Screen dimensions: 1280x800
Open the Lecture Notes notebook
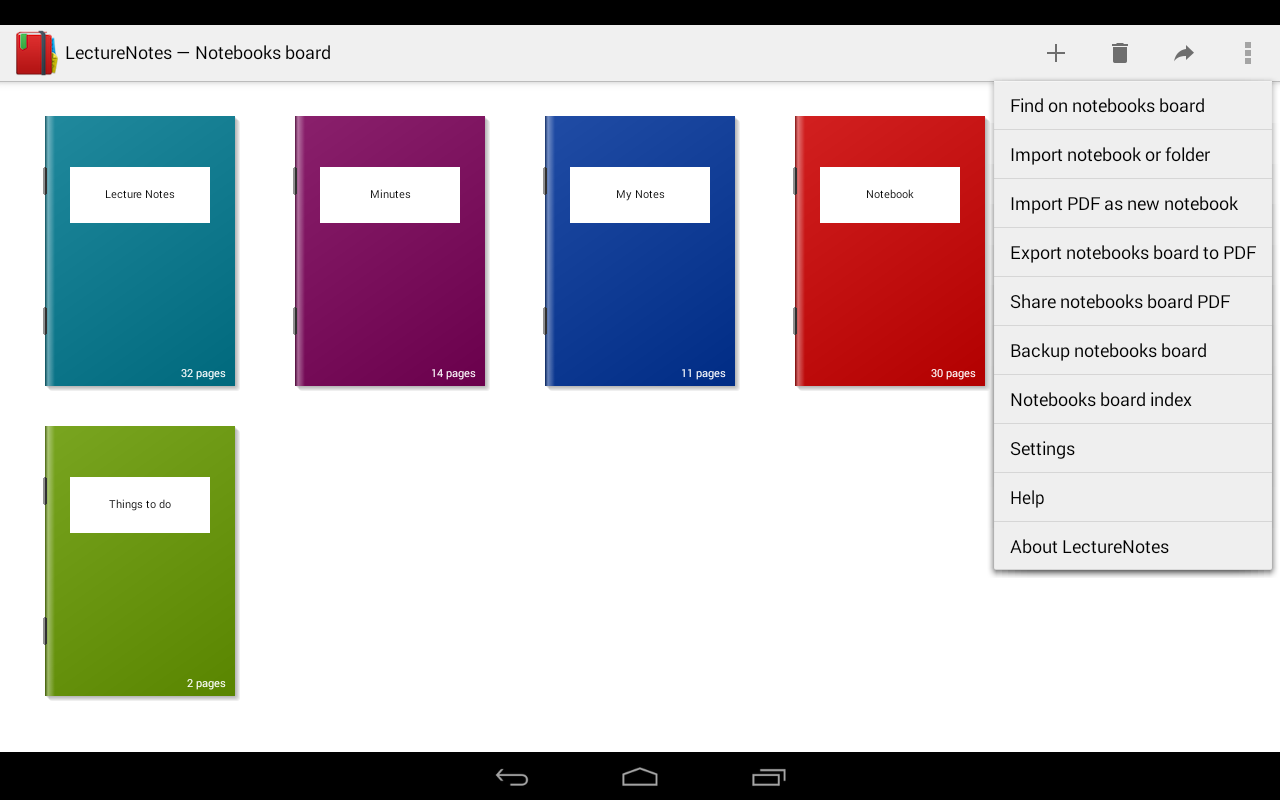(x=140, y=251)
